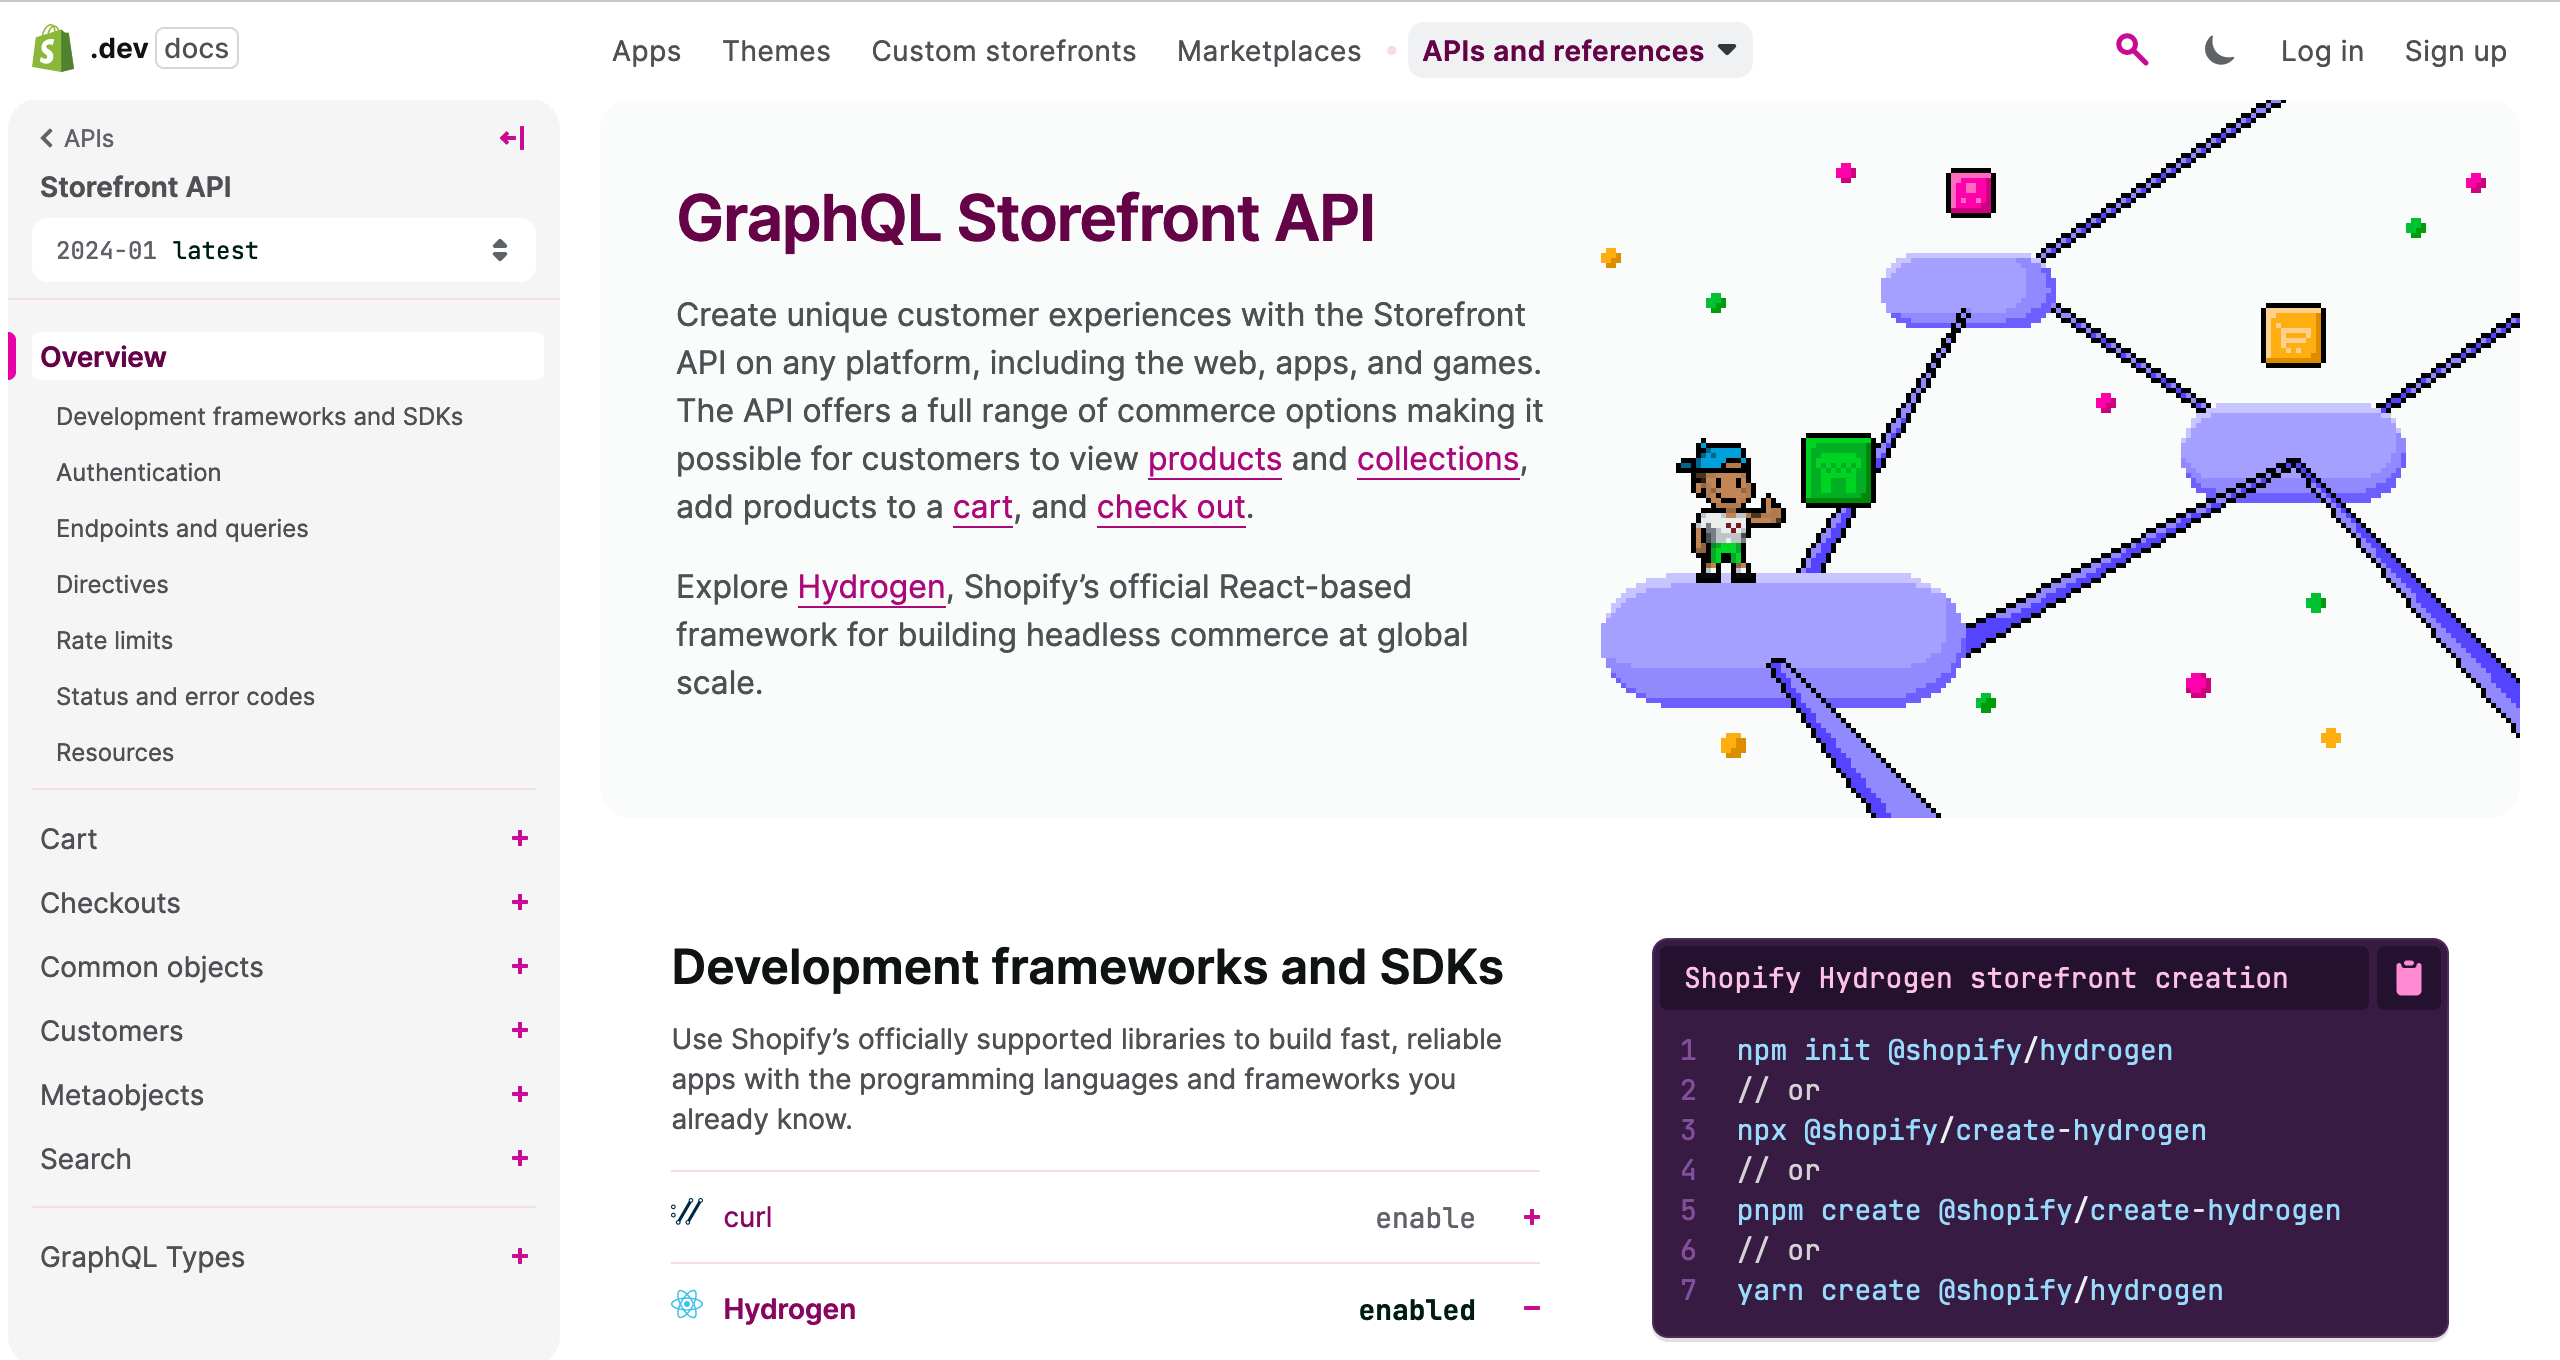Expand the GraphQL Types section
Image resolution: width=2560 pixels, height=1360 pixels.
click(519, 1256)
